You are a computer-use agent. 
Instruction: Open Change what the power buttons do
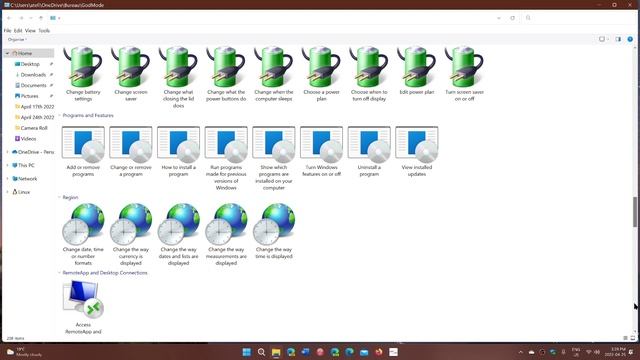[x=226, y=74]
